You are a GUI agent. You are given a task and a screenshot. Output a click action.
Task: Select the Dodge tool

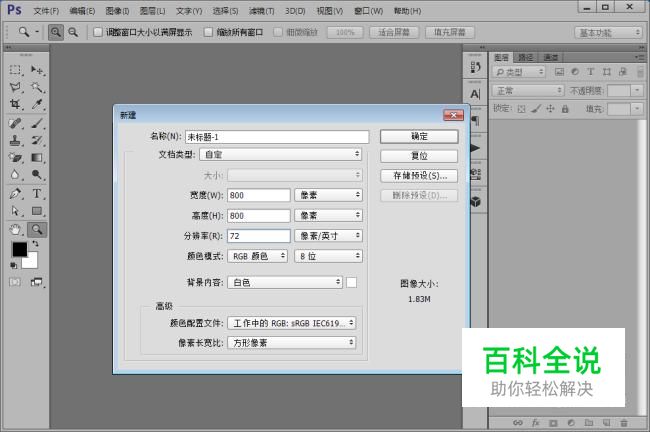[37, 175]
